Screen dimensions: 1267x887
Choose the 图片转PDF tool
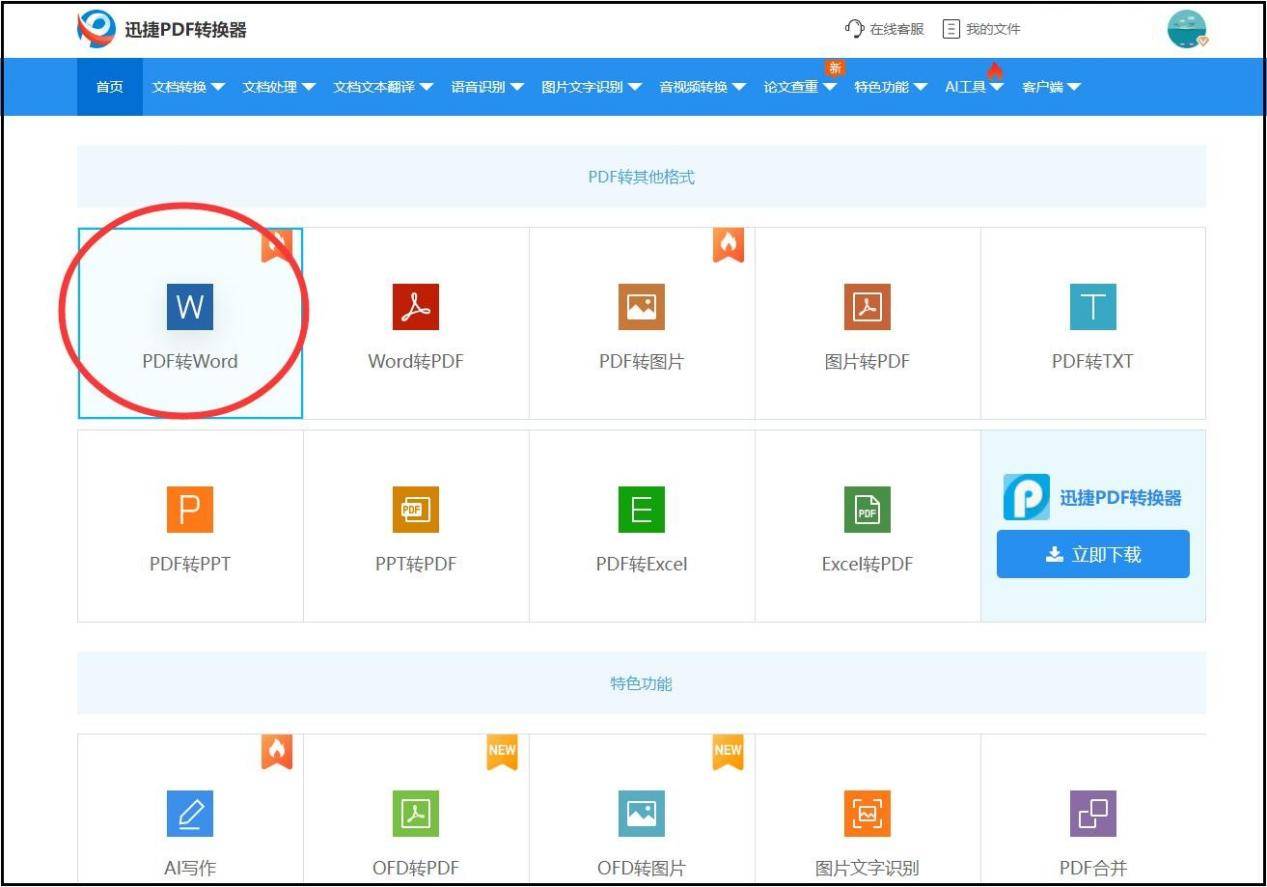[x=867, y=322]
